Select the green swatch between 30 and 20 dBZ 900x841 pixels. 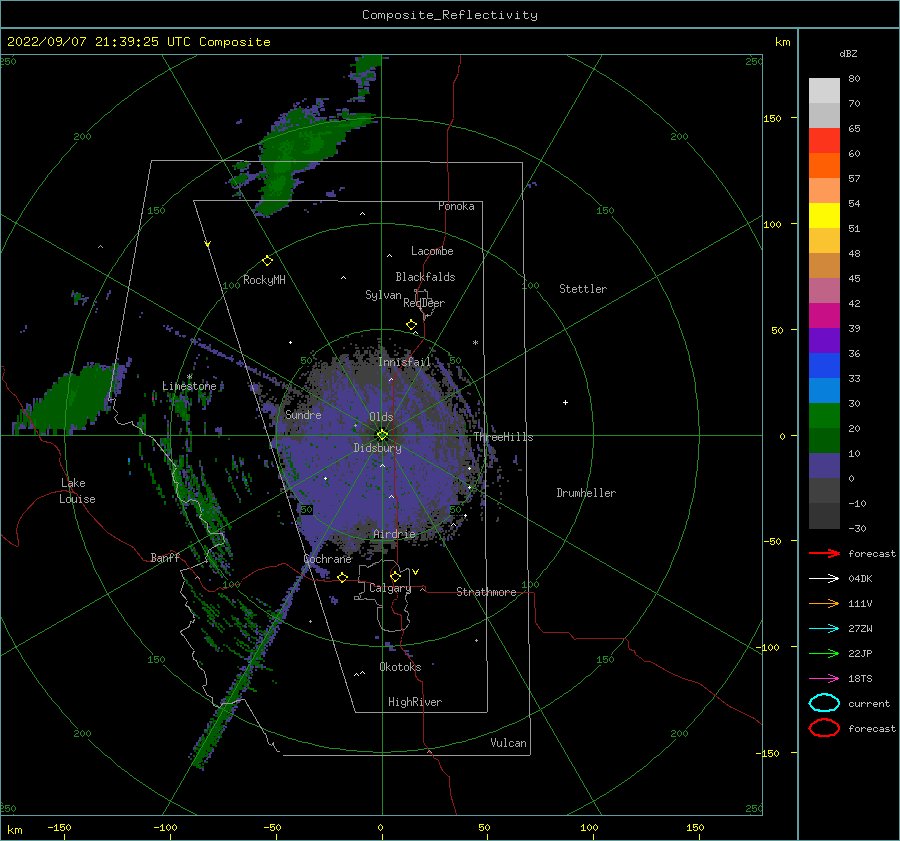(824, 416)
